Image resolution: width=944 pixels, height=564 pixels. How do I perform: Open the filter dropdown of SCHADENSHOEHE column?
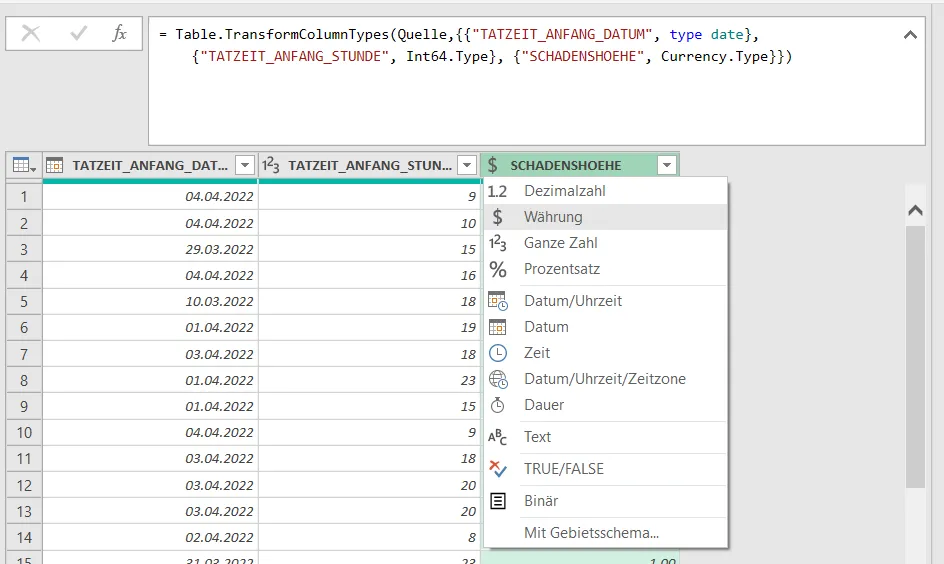click(x=666, y=165)
